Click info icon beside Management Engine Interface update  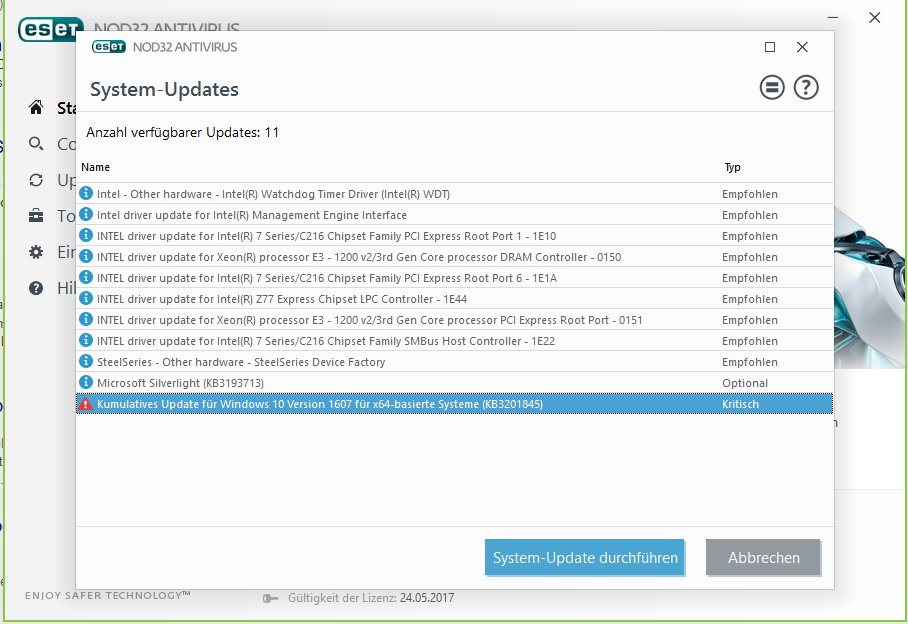click(86, 214)
